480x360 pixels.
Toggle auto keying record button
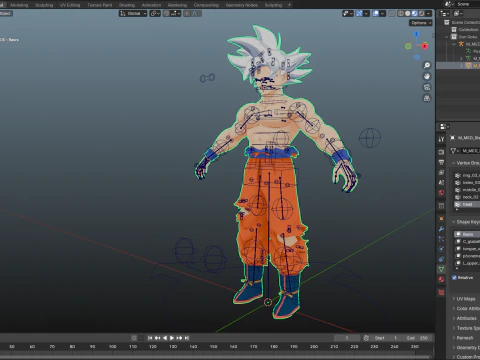tap(134, 338)
